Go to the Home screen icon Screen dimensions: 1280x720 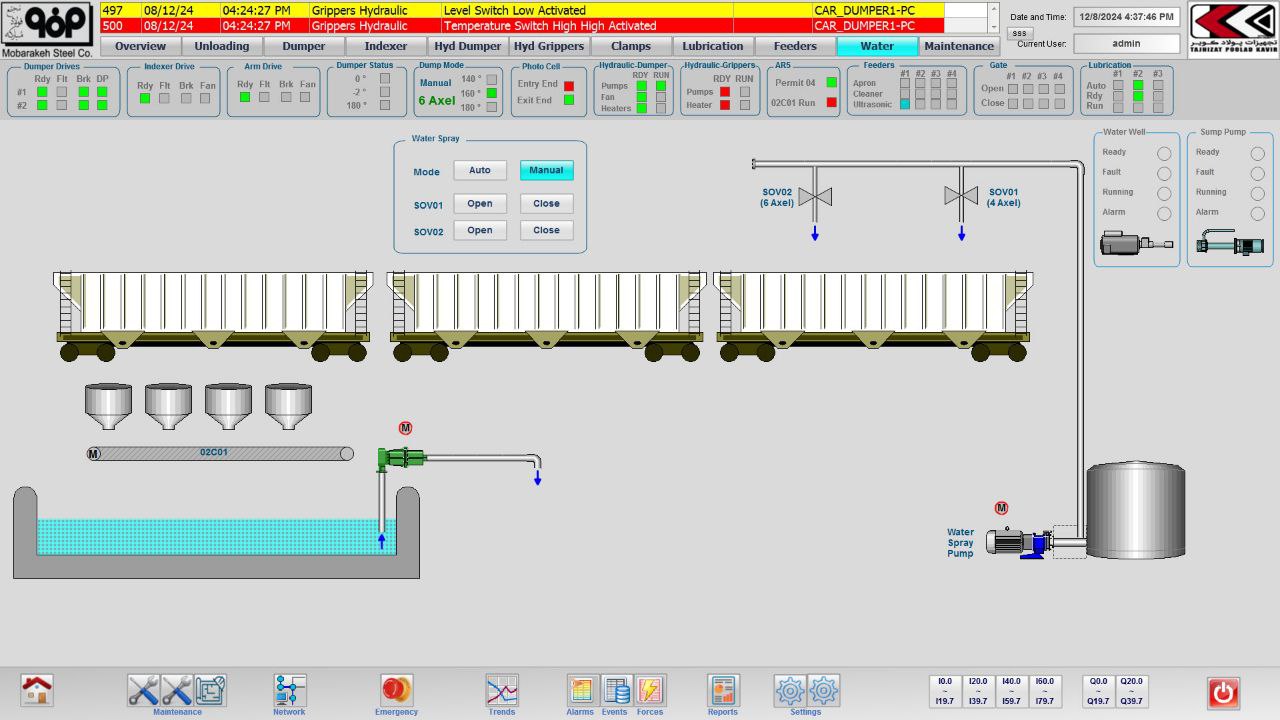tap(37, 690)
